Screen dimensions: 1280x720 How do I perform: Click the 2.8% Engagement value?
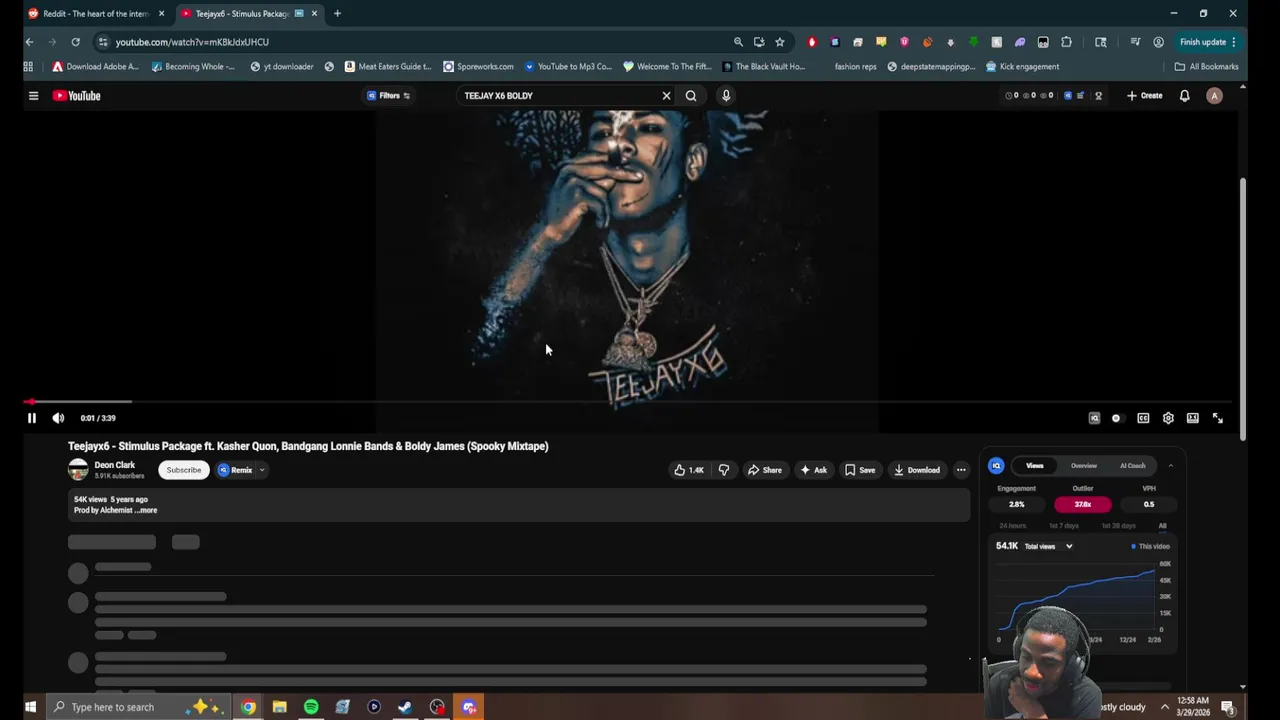[x=1016, y=504]
